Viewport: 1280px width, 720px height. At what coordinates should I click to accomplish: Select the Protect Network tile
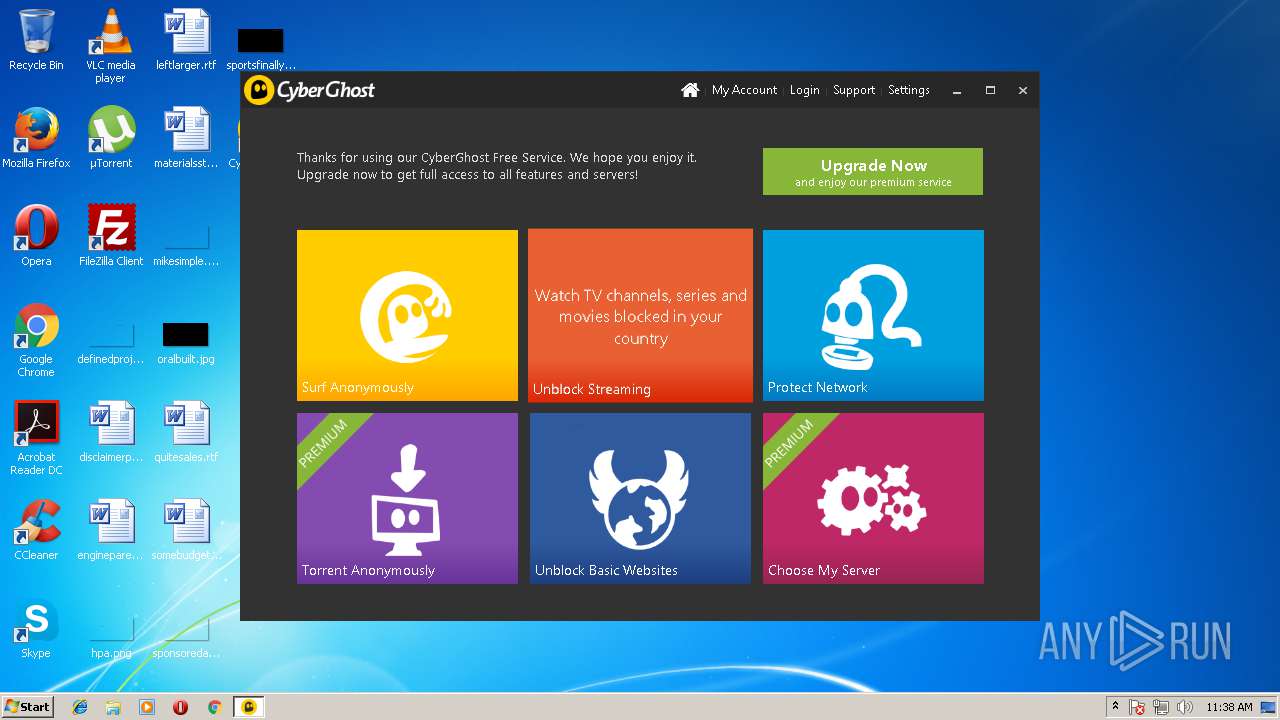tap(873, 315)
